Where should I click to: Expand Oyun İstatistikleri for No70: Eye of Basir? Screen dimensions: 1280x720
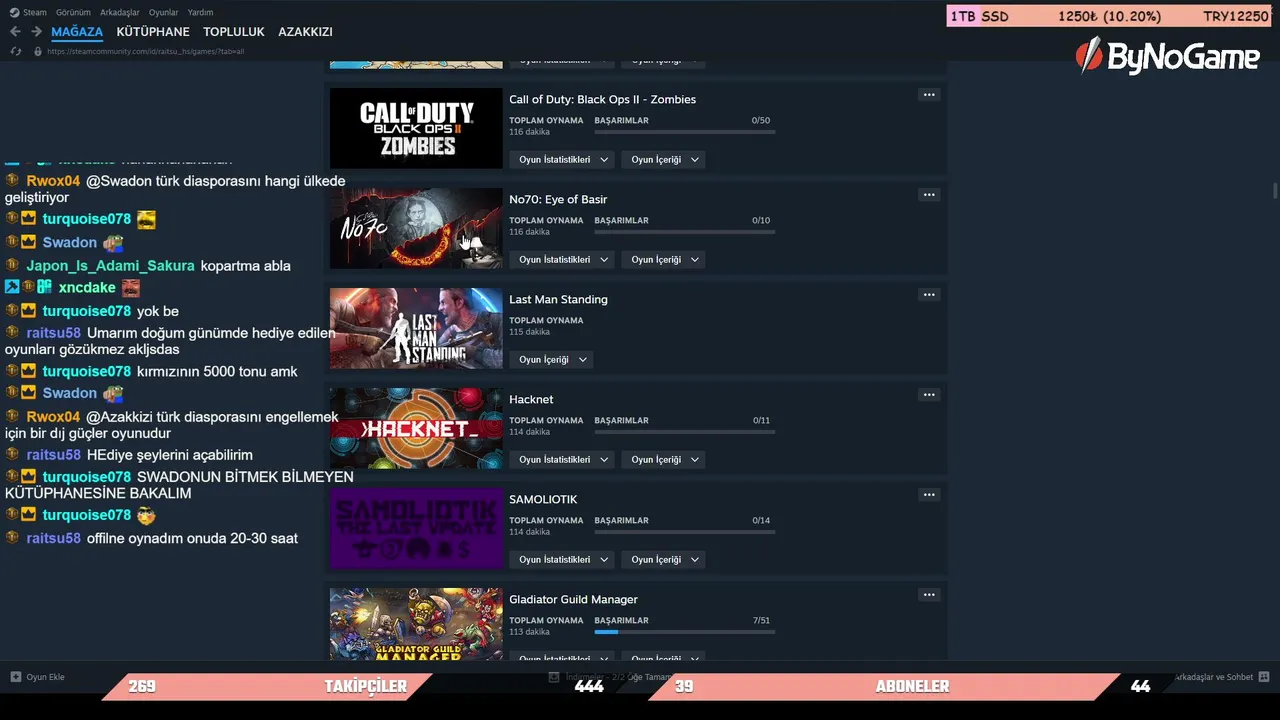coord(564,260)
